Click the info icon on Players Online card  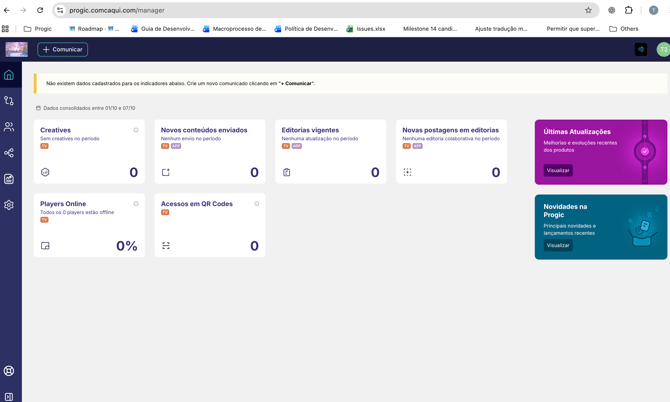pos(136,204)
